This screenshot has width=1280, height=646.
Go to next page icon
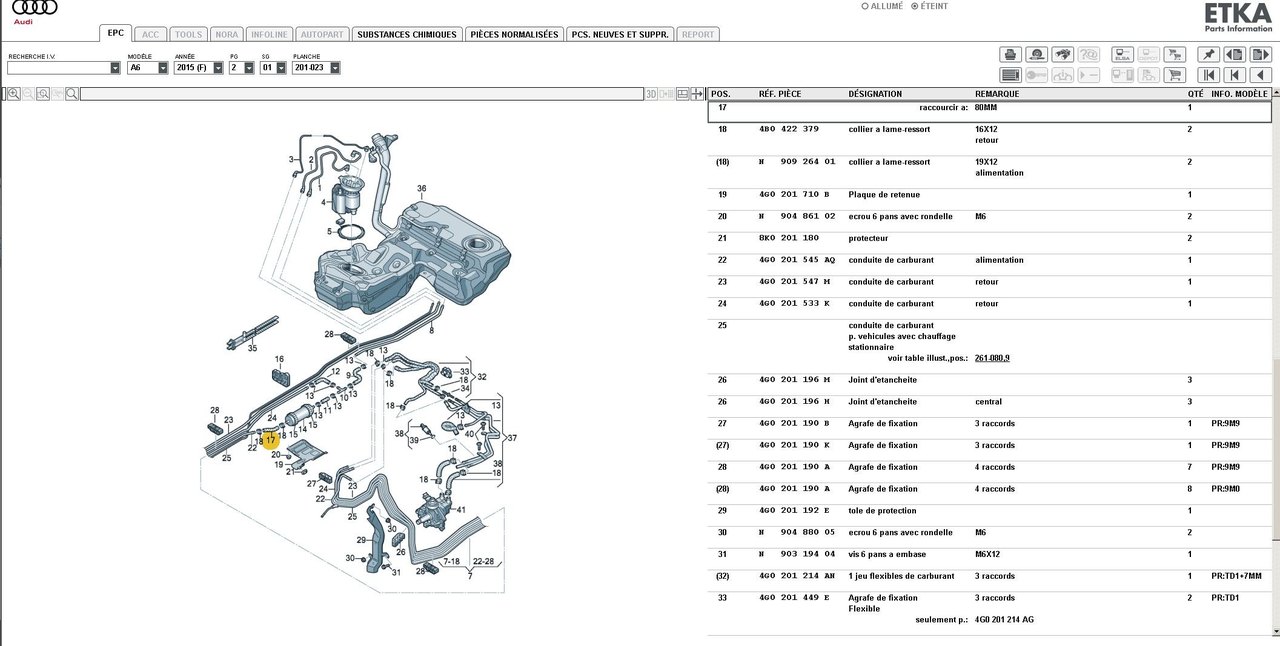[1261, 54]
